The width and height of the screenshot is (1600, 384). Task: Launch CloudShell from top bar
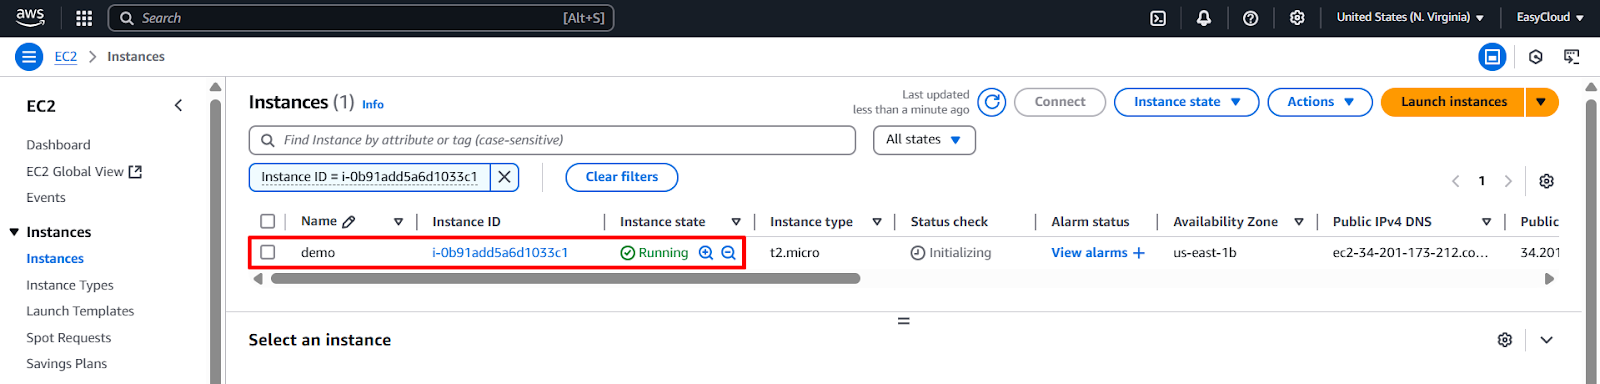pos(1158,18)
